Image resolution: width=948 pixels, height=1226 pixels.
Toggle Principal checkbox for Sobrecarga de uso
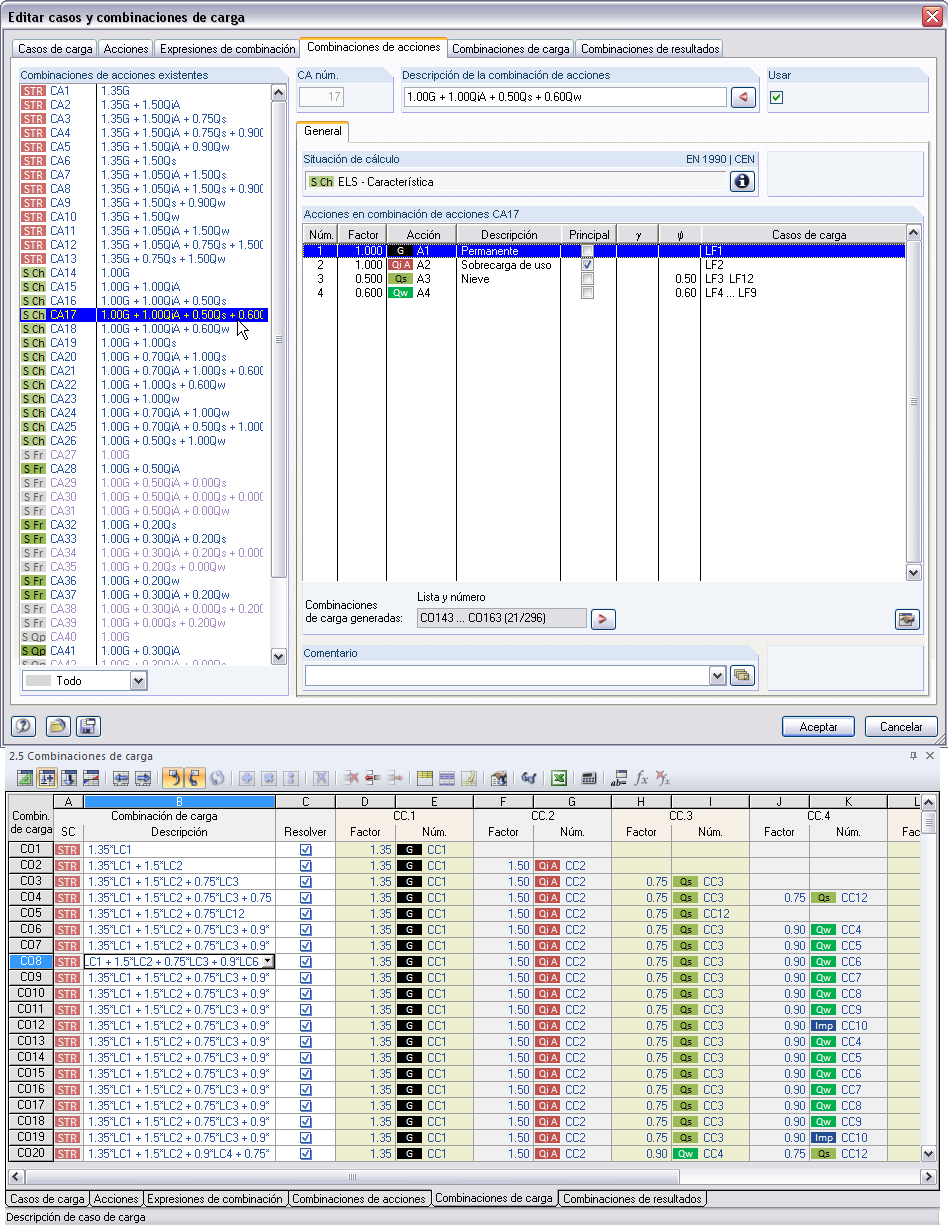(x=589, y=265)
